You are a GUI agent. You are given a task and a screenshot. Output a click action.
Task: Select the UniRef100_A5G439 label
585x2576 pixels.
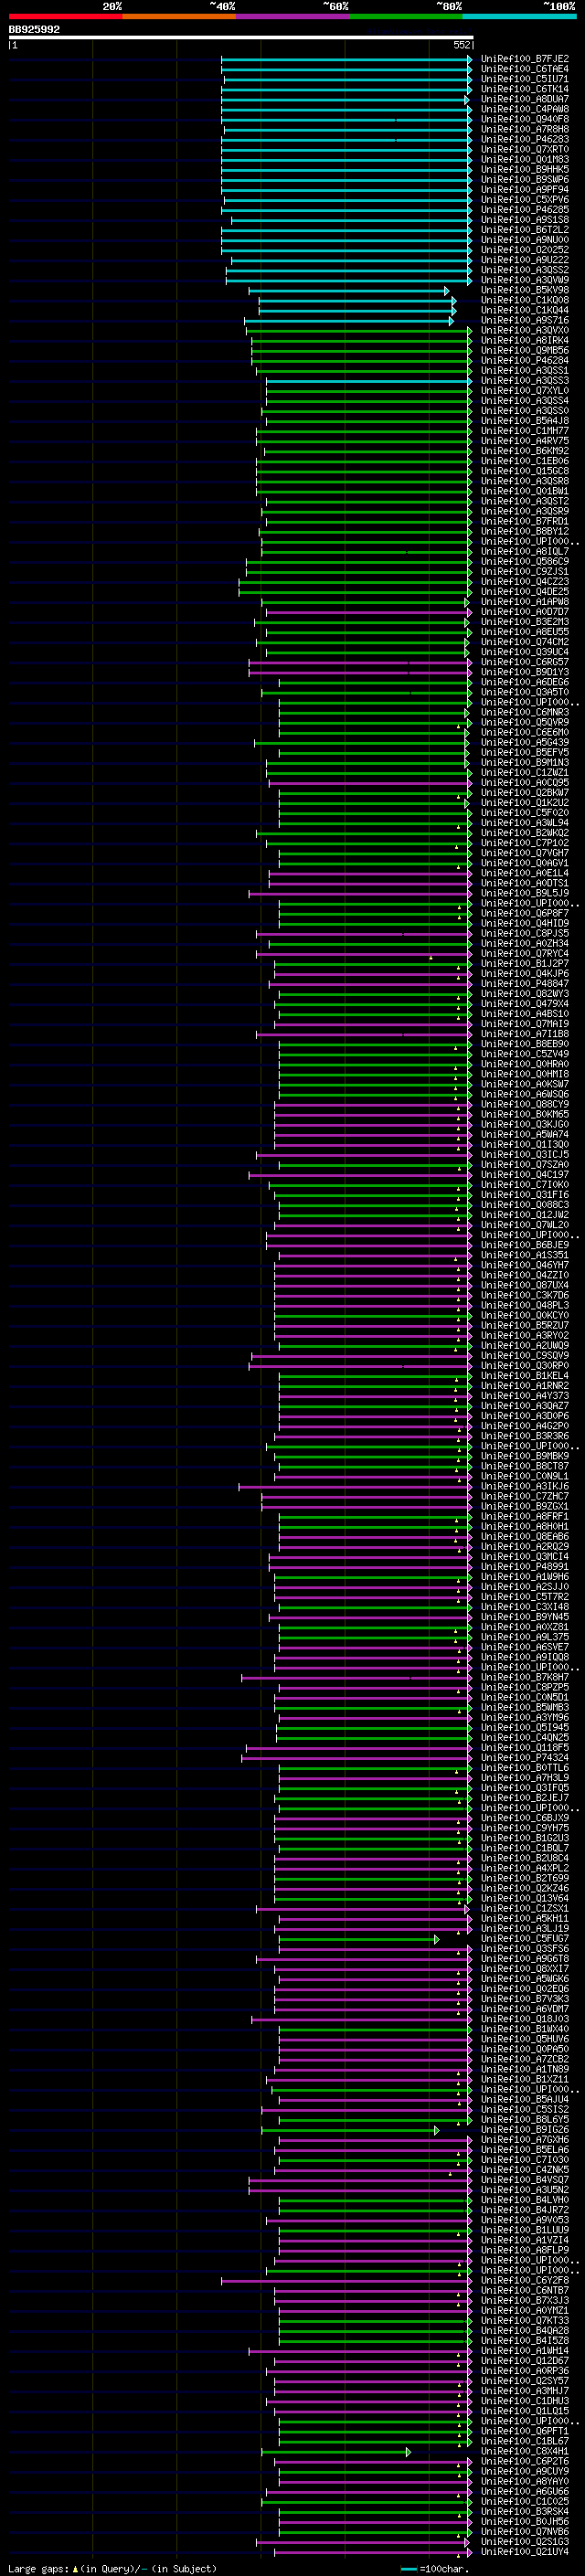click(x=525, y=742)
